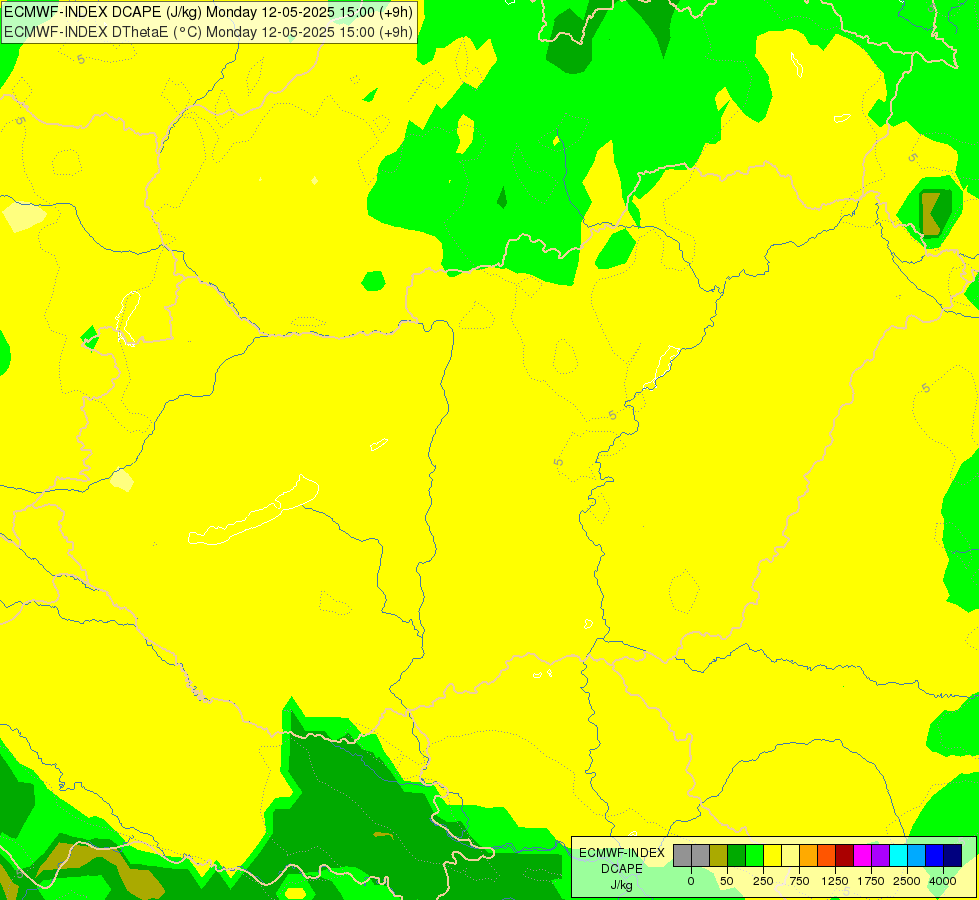Click the magenta legend swatch
979x900 pixels.
[x=862, y=856]
